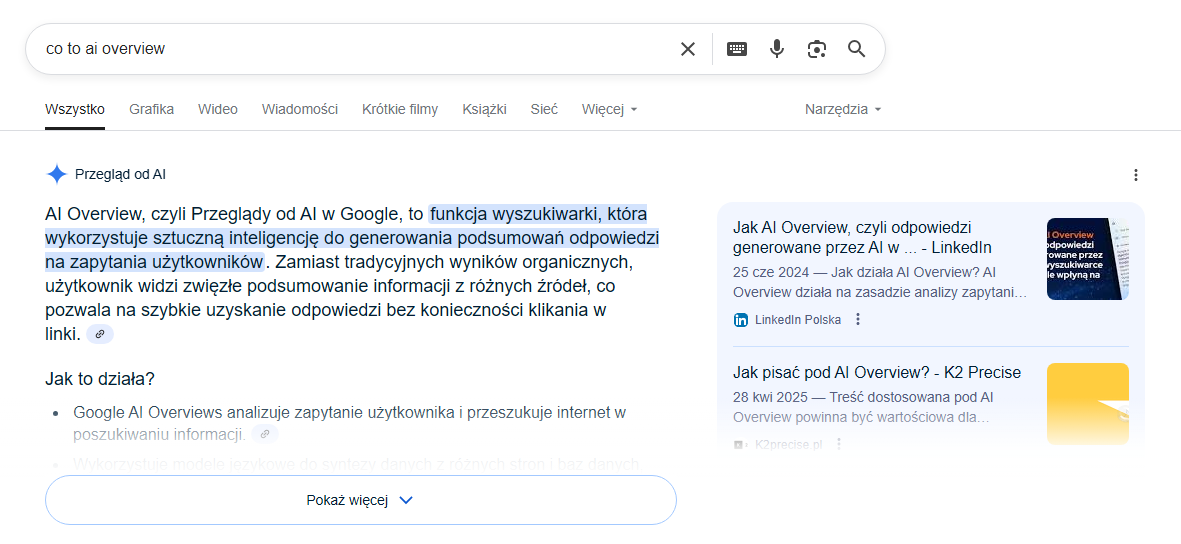The height and width of the screenshot is (544, 1181).
Task: Click source link chip after 'poszukiwaniu informacji.'
Action: (264, 433)
